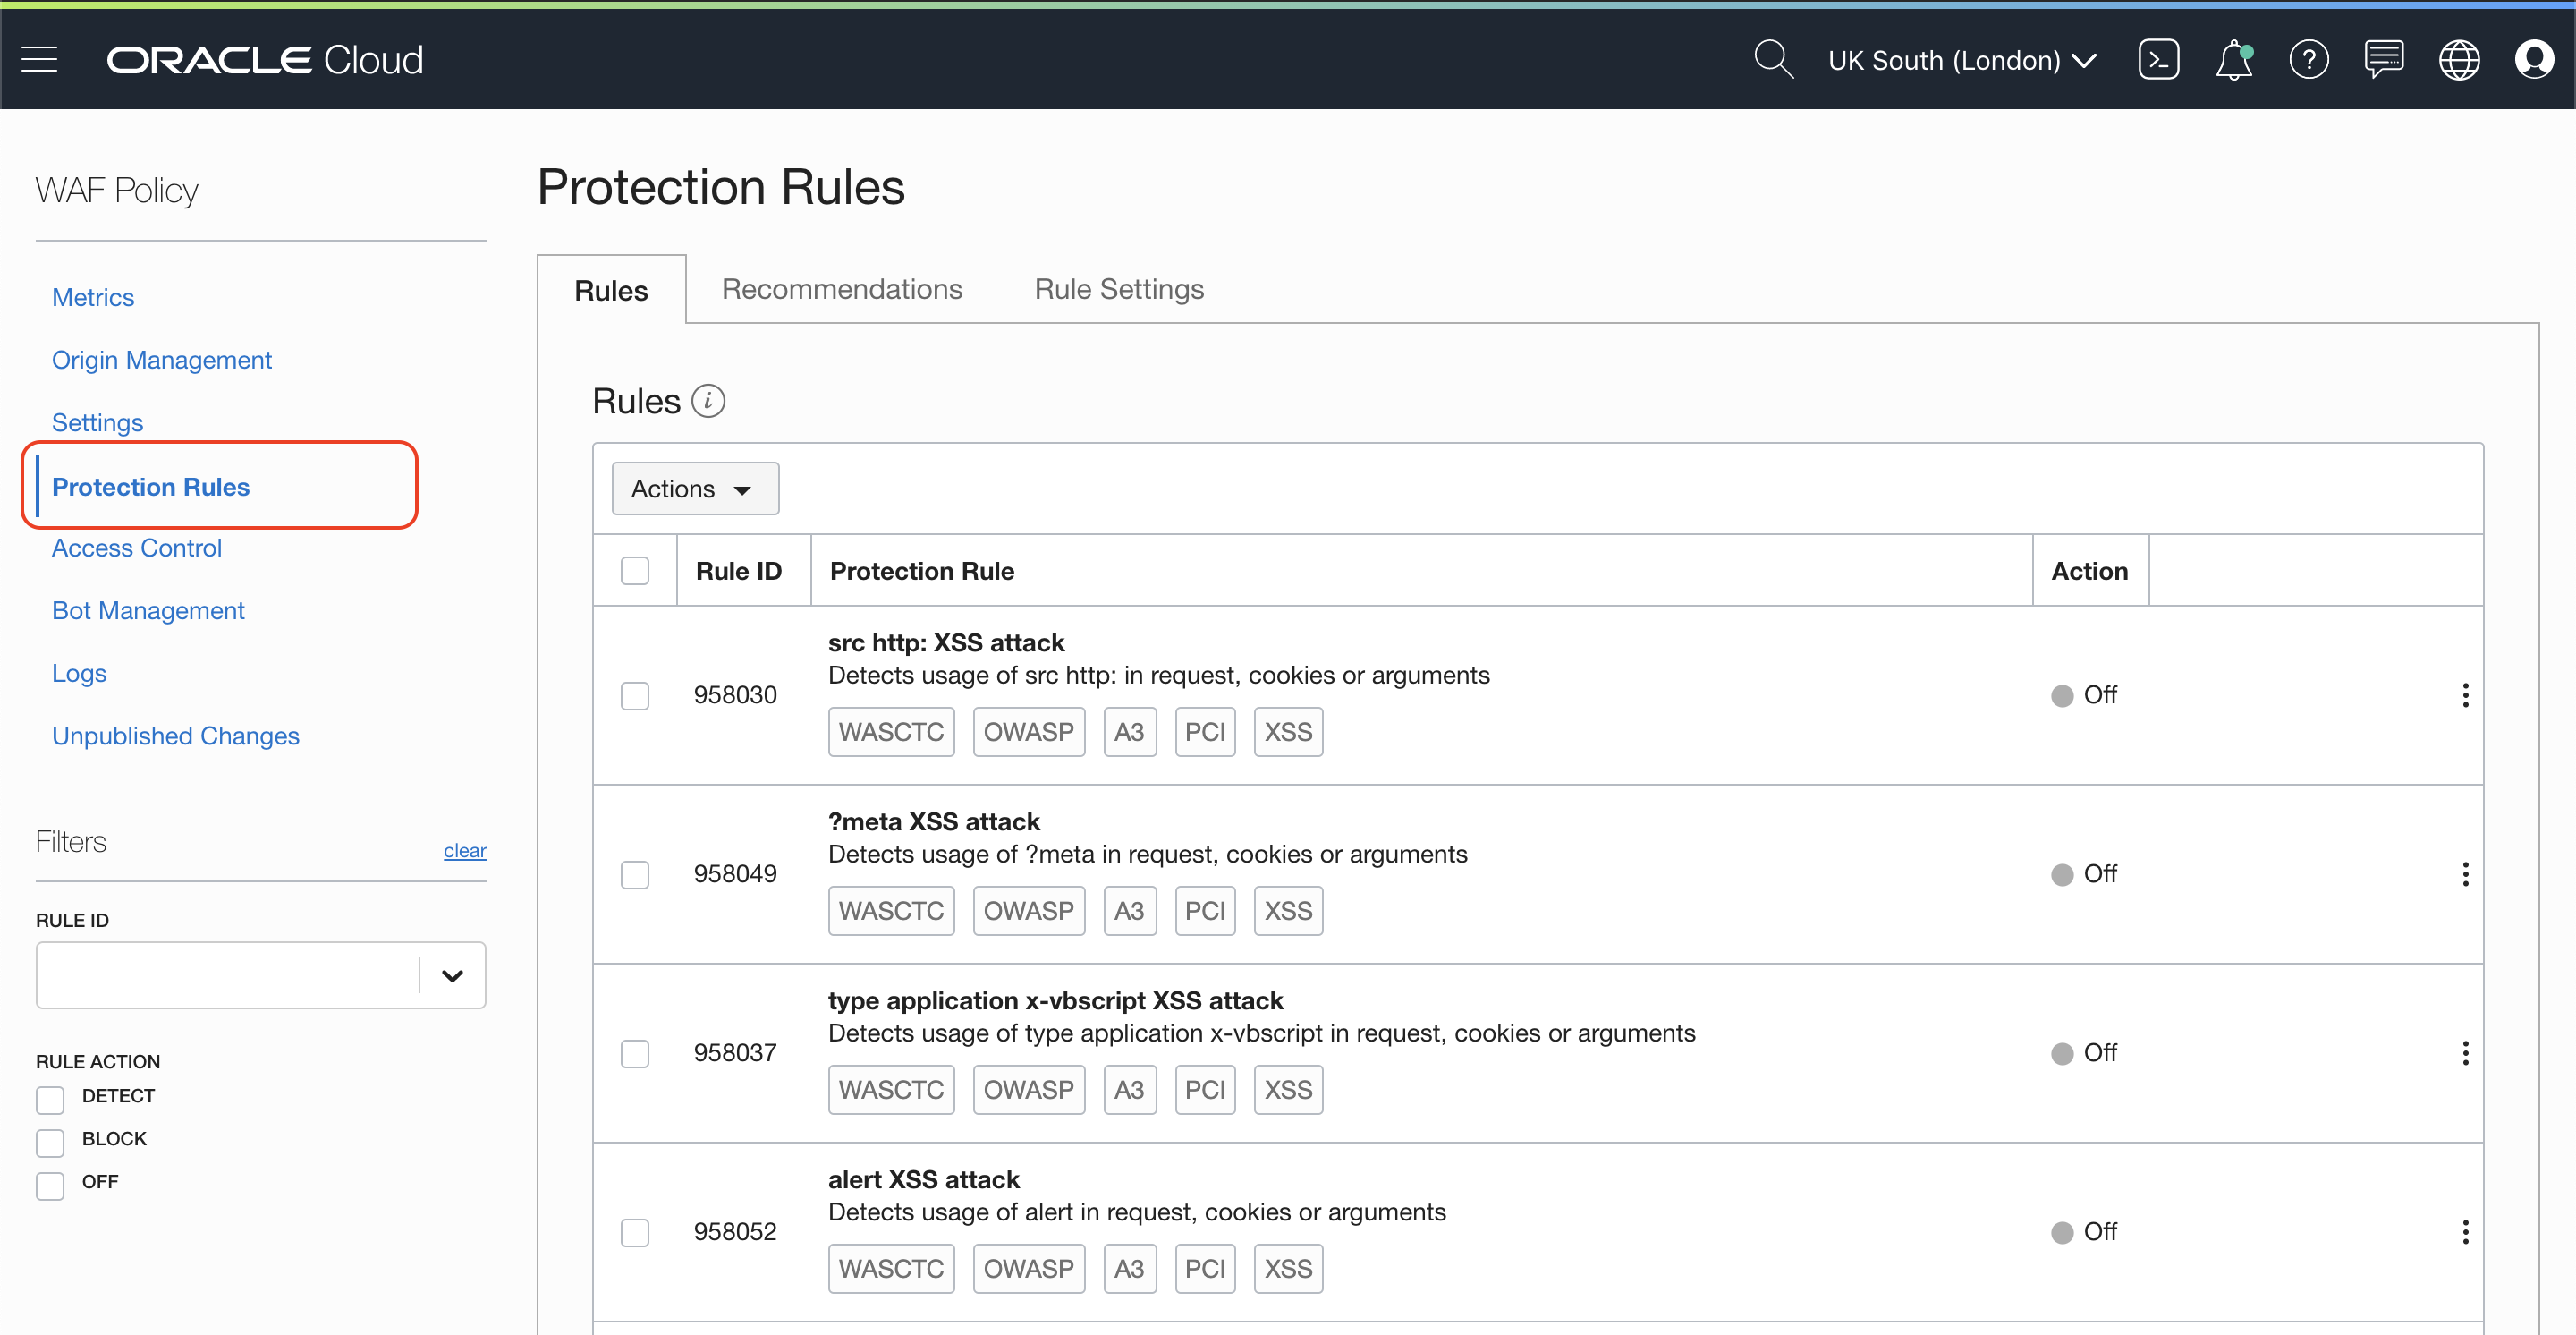The width and height of the screenshot is (2576, 1335).
Task: Click the language globe icon
Action: click(x=2459, y=60)
